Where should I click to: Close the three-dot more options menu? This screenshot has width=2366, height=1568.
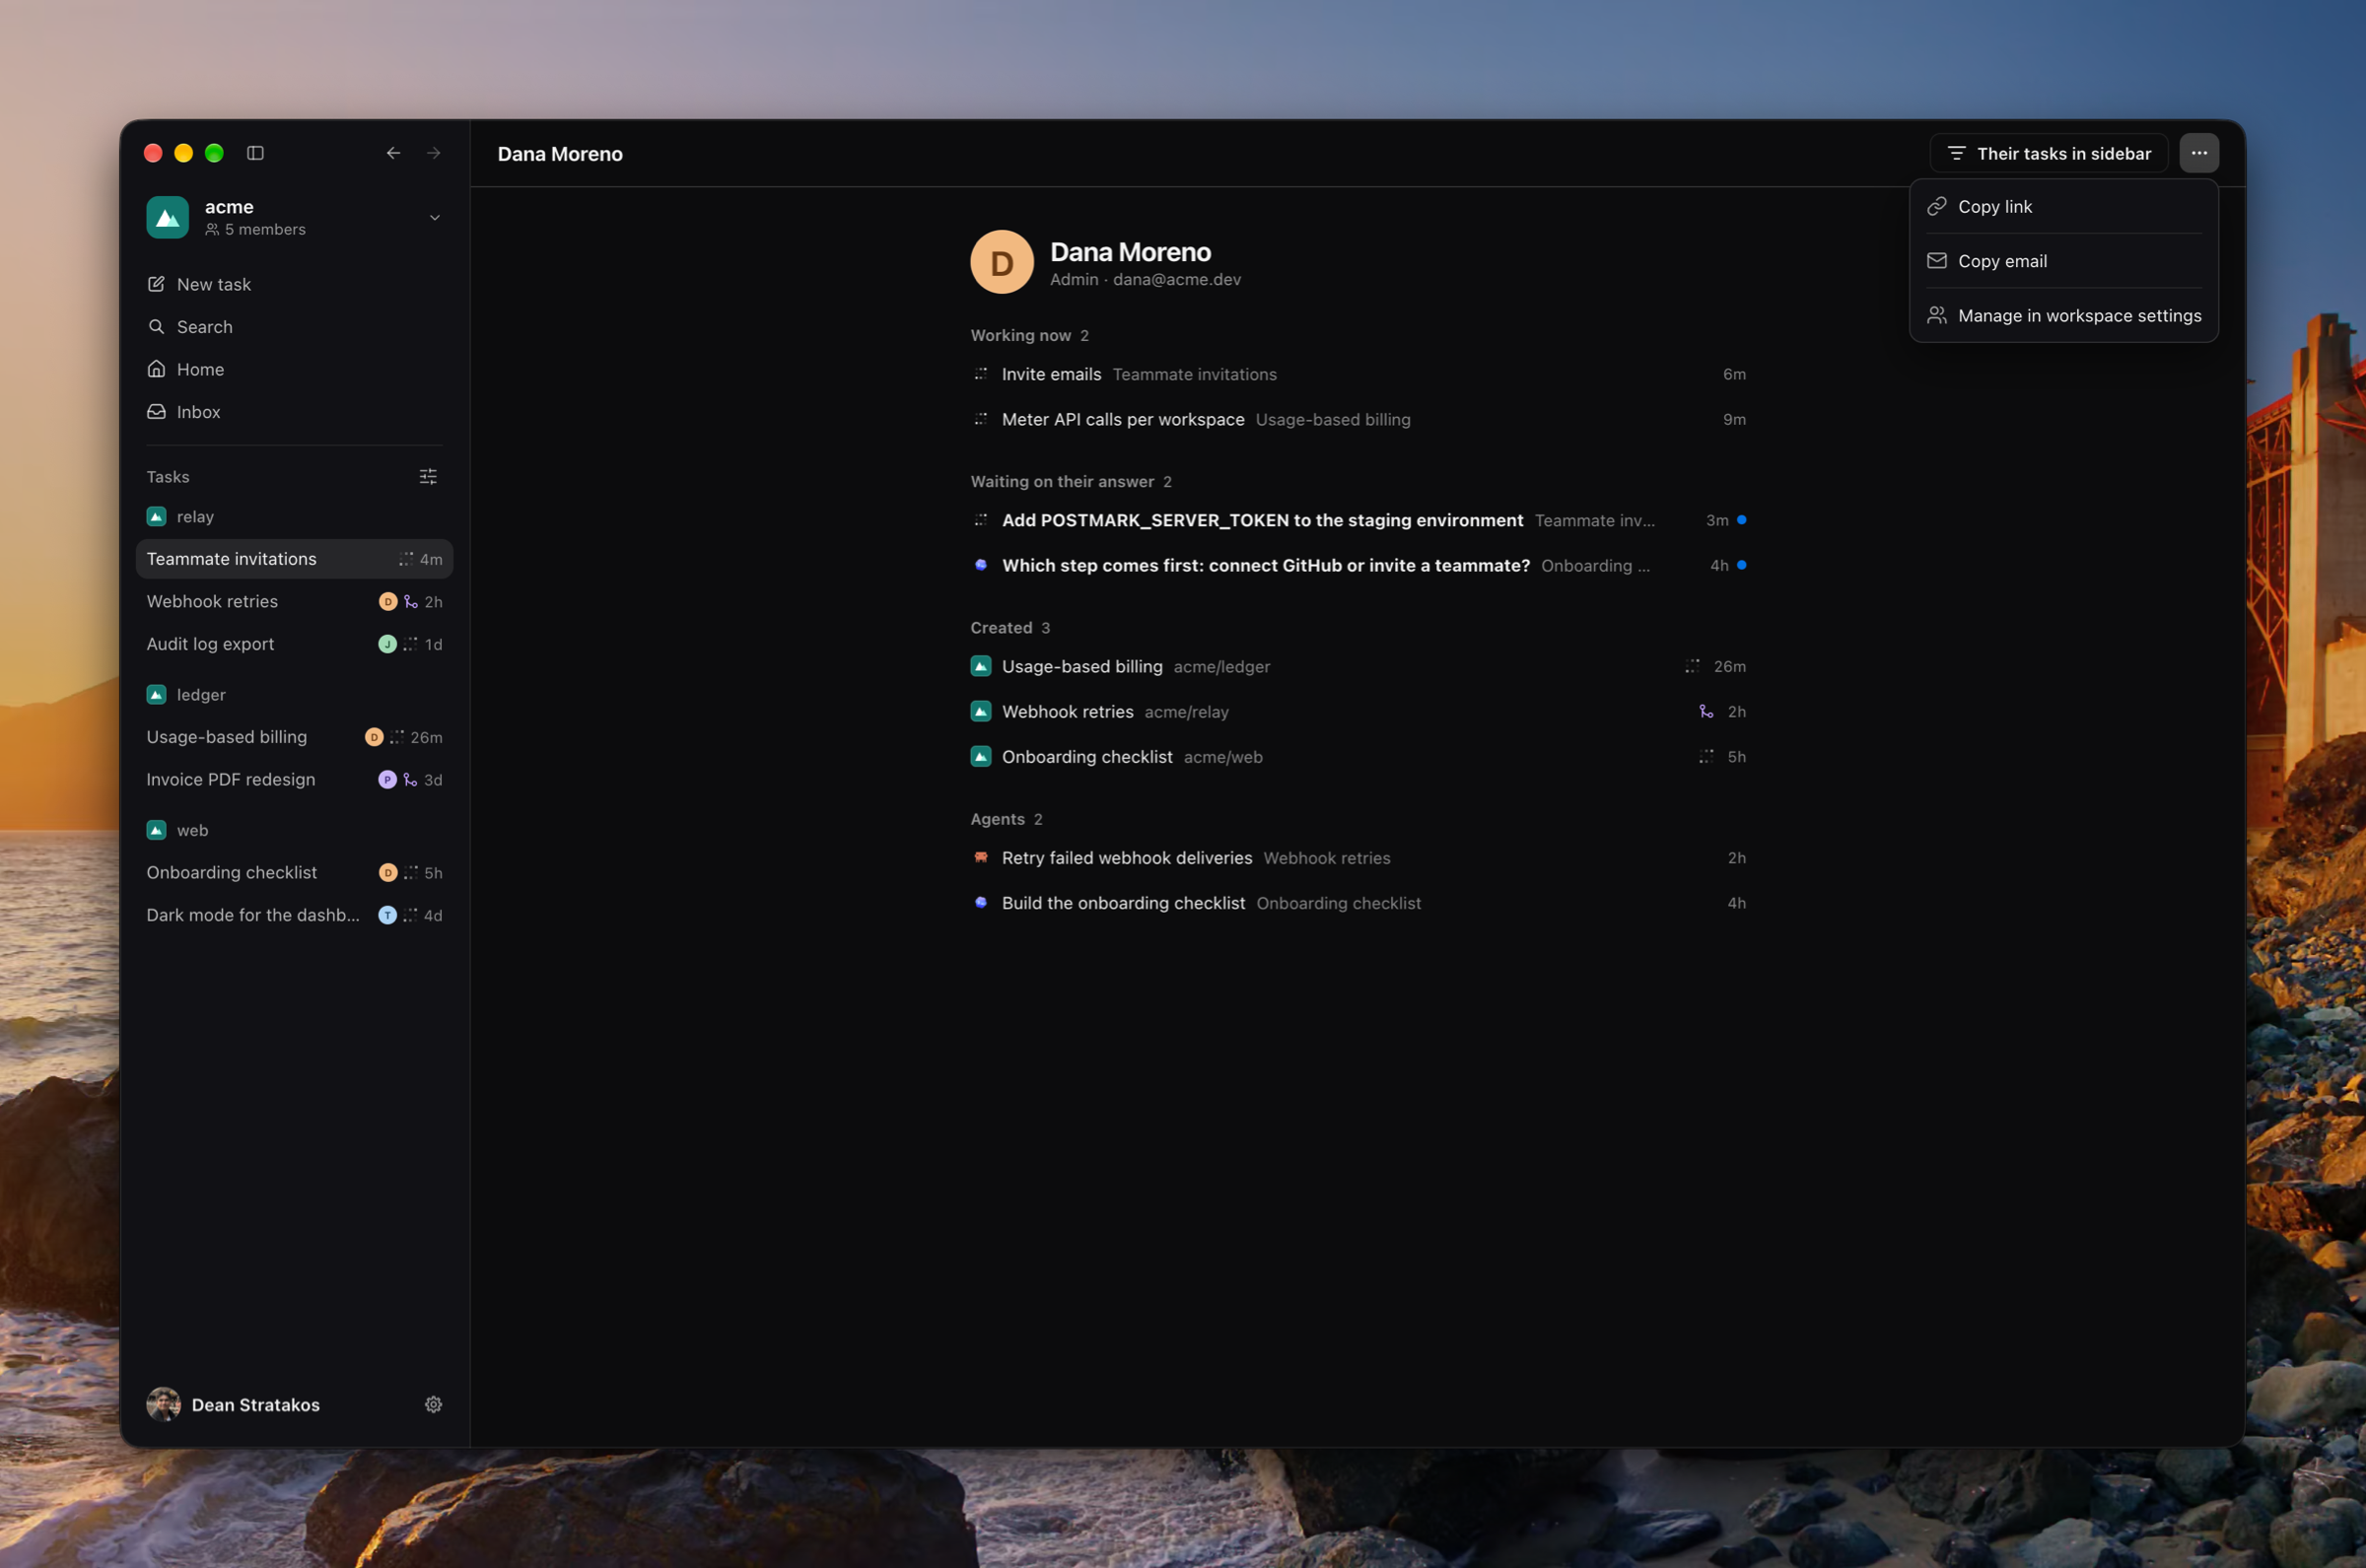2199,153
